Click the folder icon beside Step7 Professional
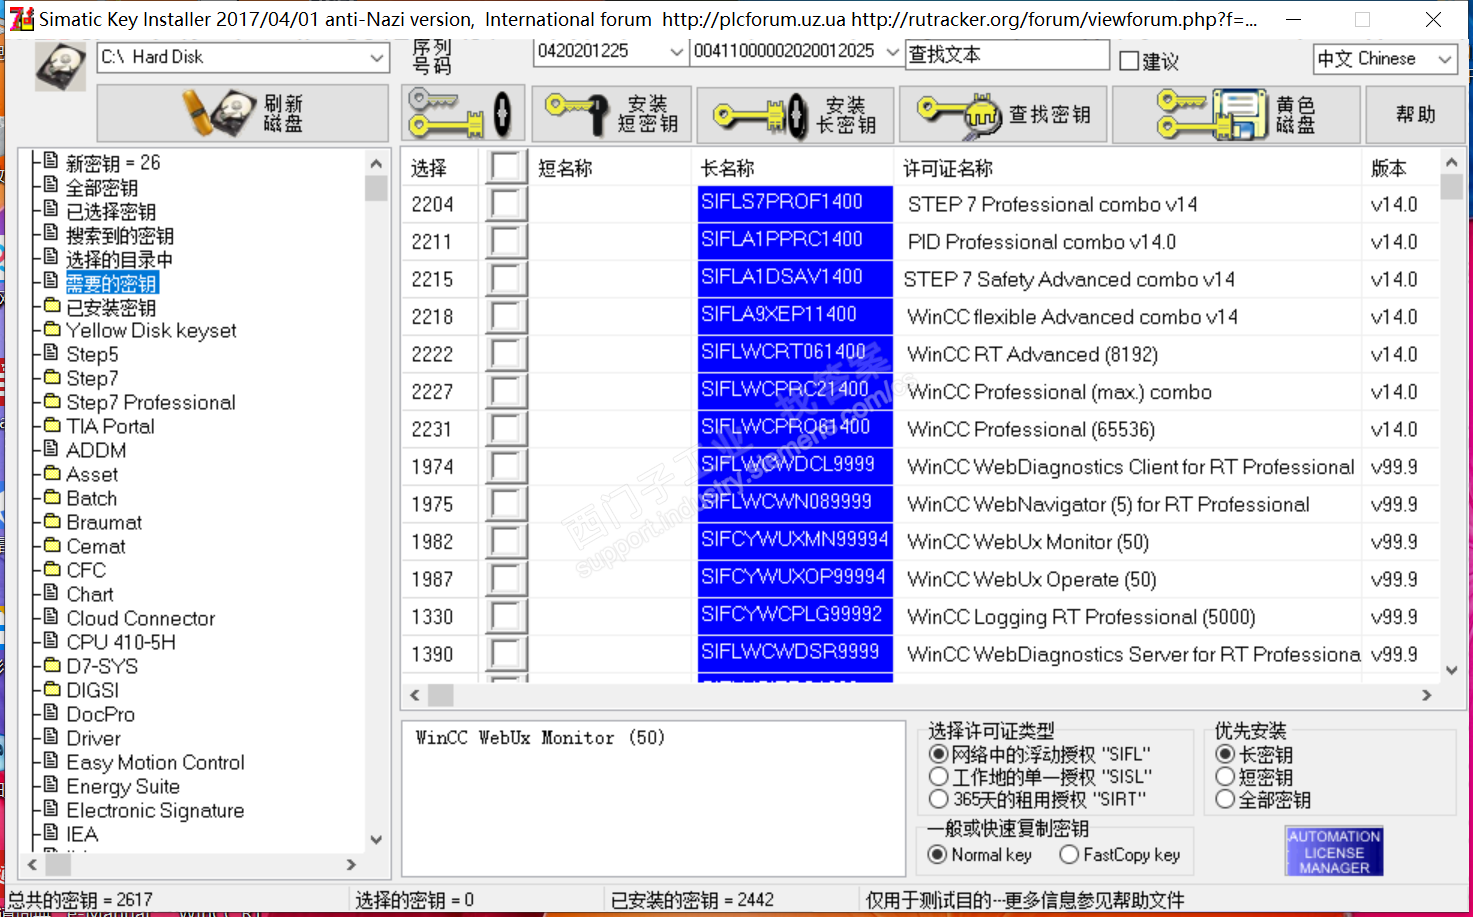The width and height of the screenshot is (1473, 917). click(52, 402)
